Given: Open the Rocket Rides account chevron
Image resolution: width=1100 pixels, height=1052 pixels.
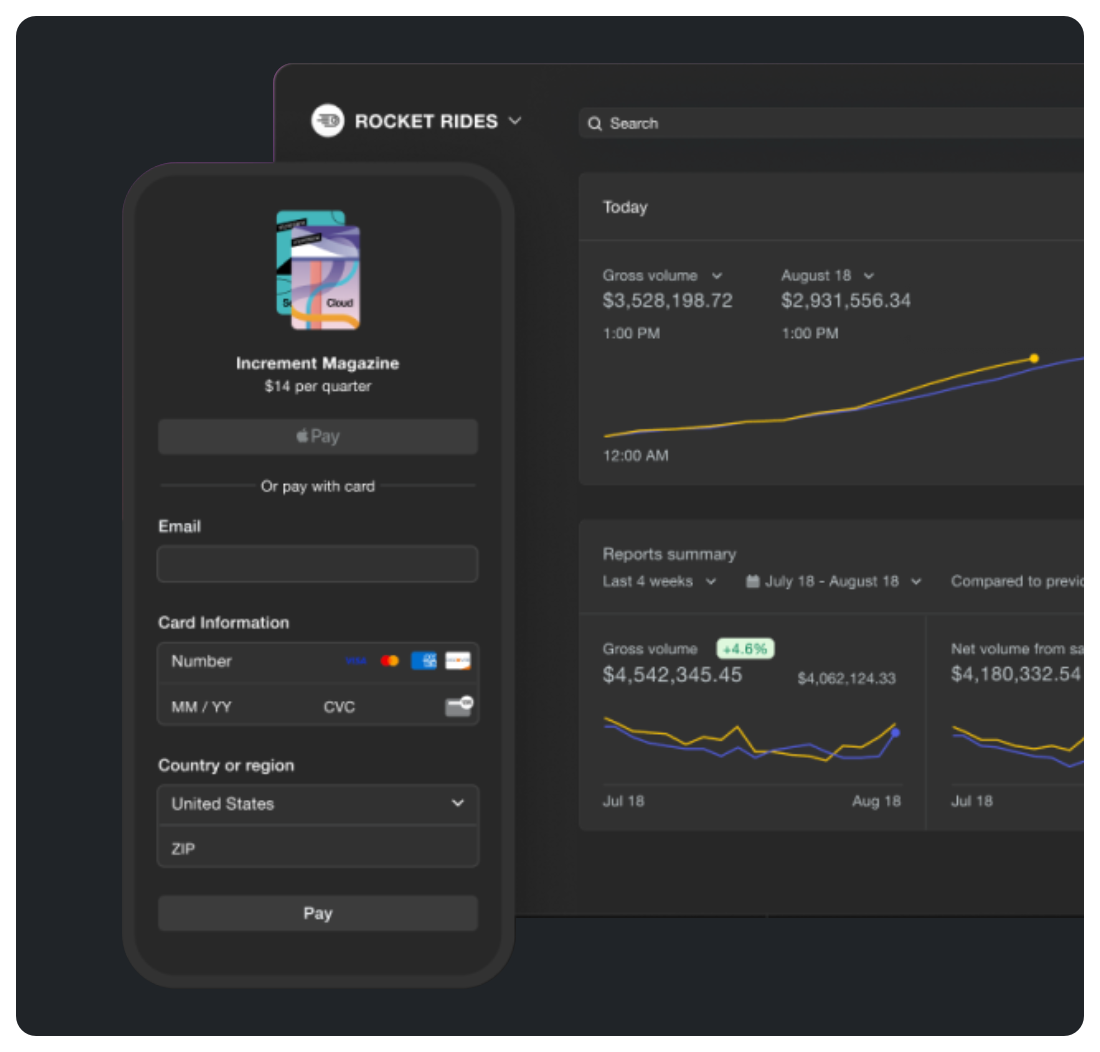Looking at the screenshot, I should (515, 121).
